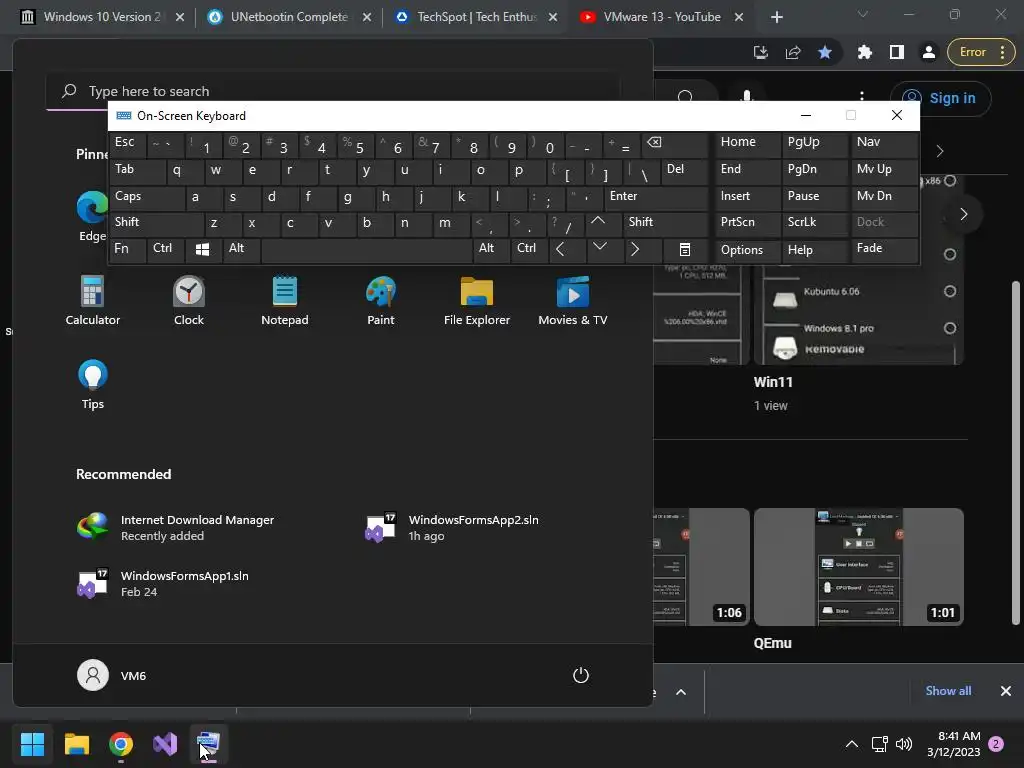Open a new Chrome tab

click(776, 17)
